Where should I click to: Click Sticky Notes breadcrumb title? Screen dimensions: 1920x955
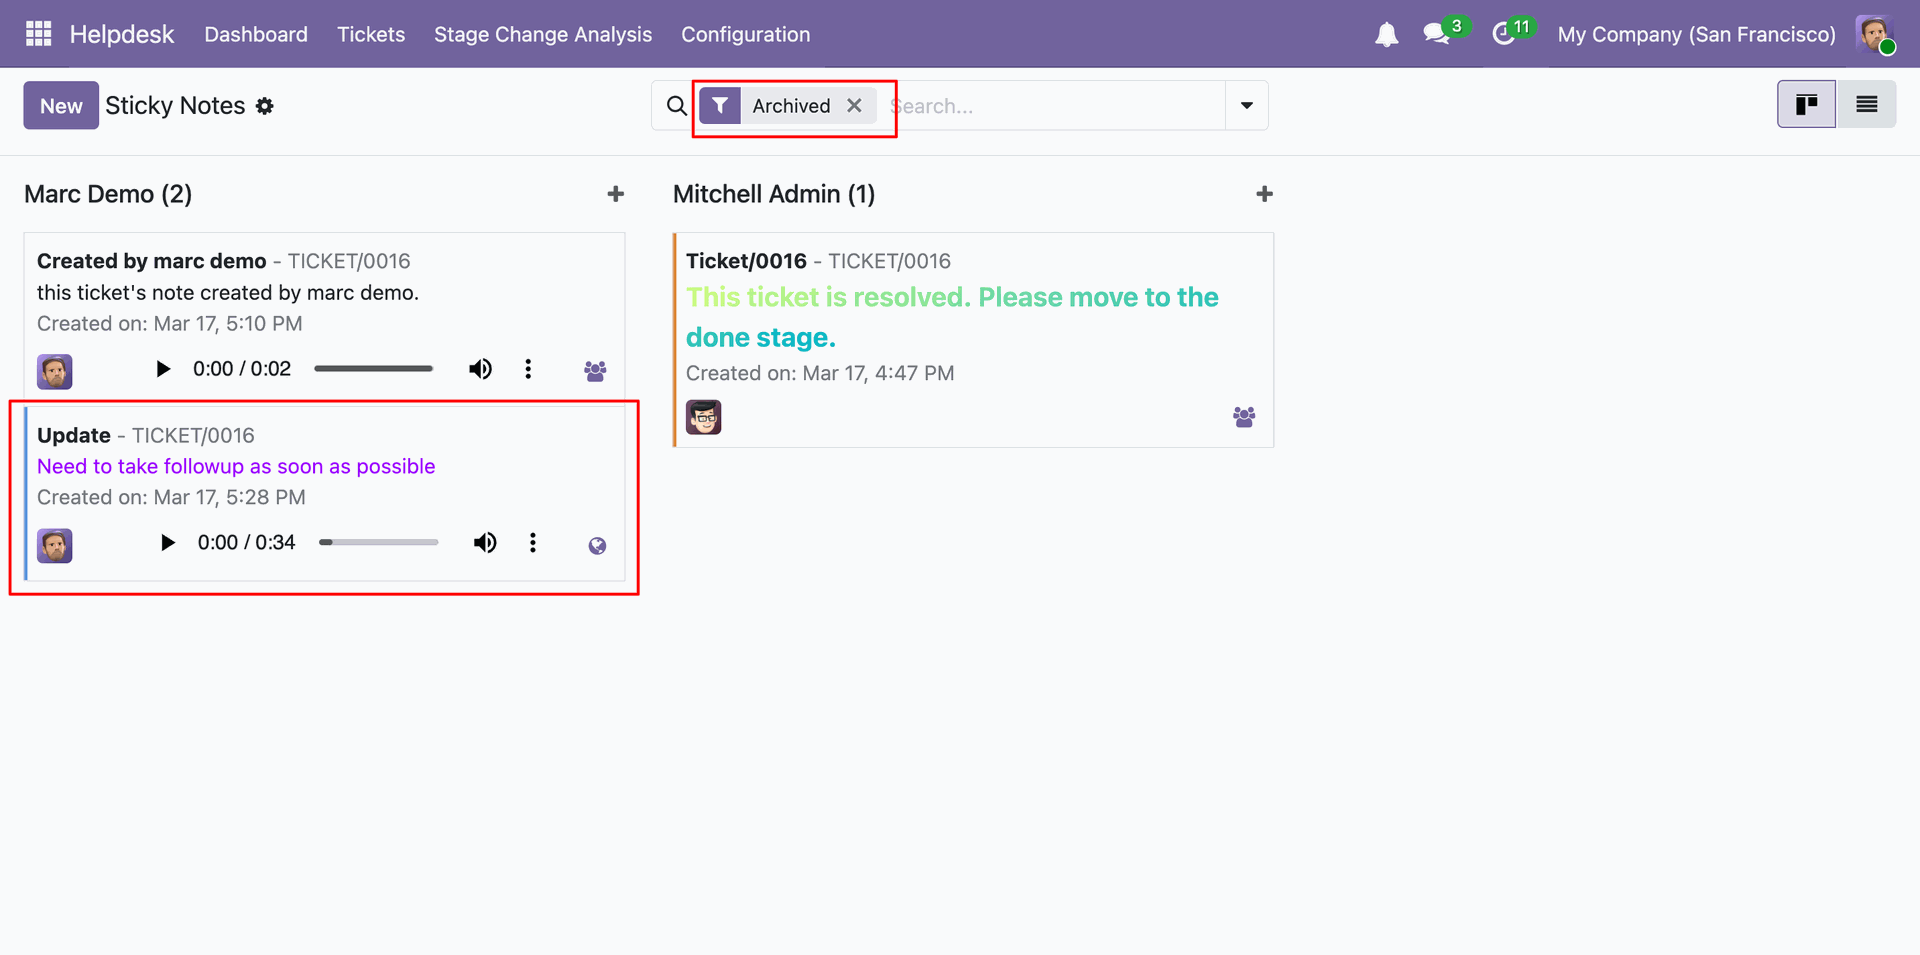point(175,105)
